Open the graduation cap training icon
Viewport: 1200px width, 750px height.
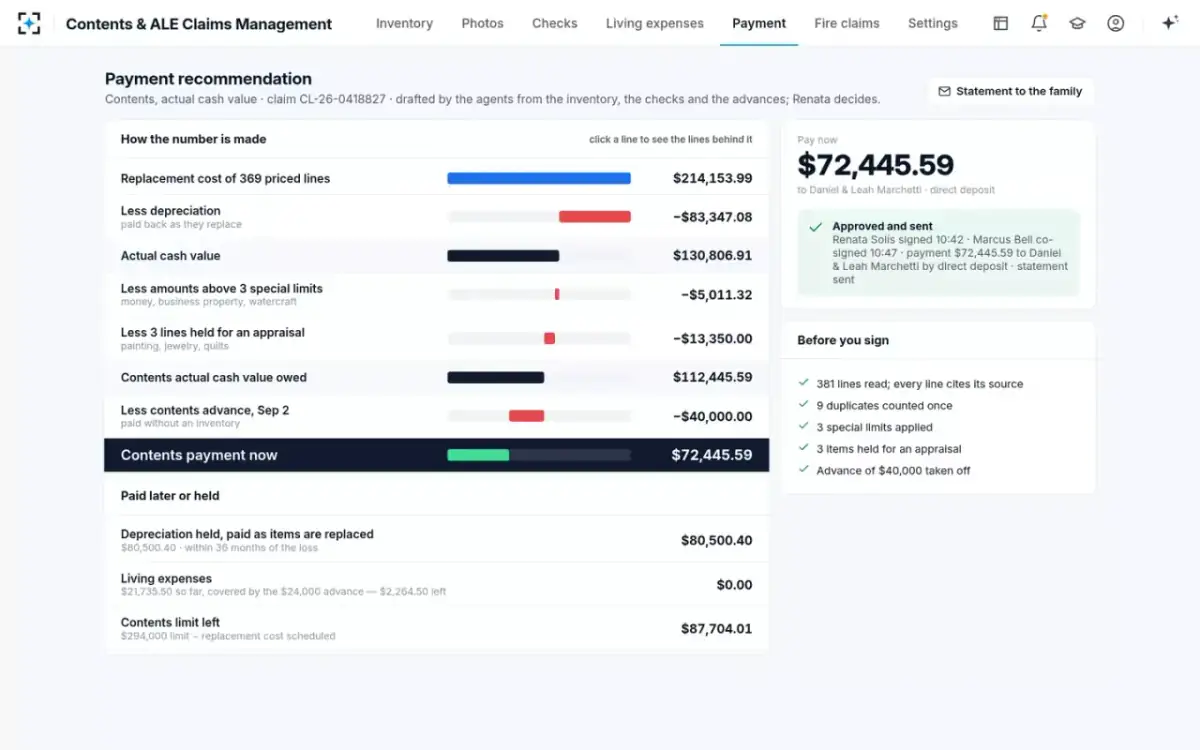coord(1077,23)
